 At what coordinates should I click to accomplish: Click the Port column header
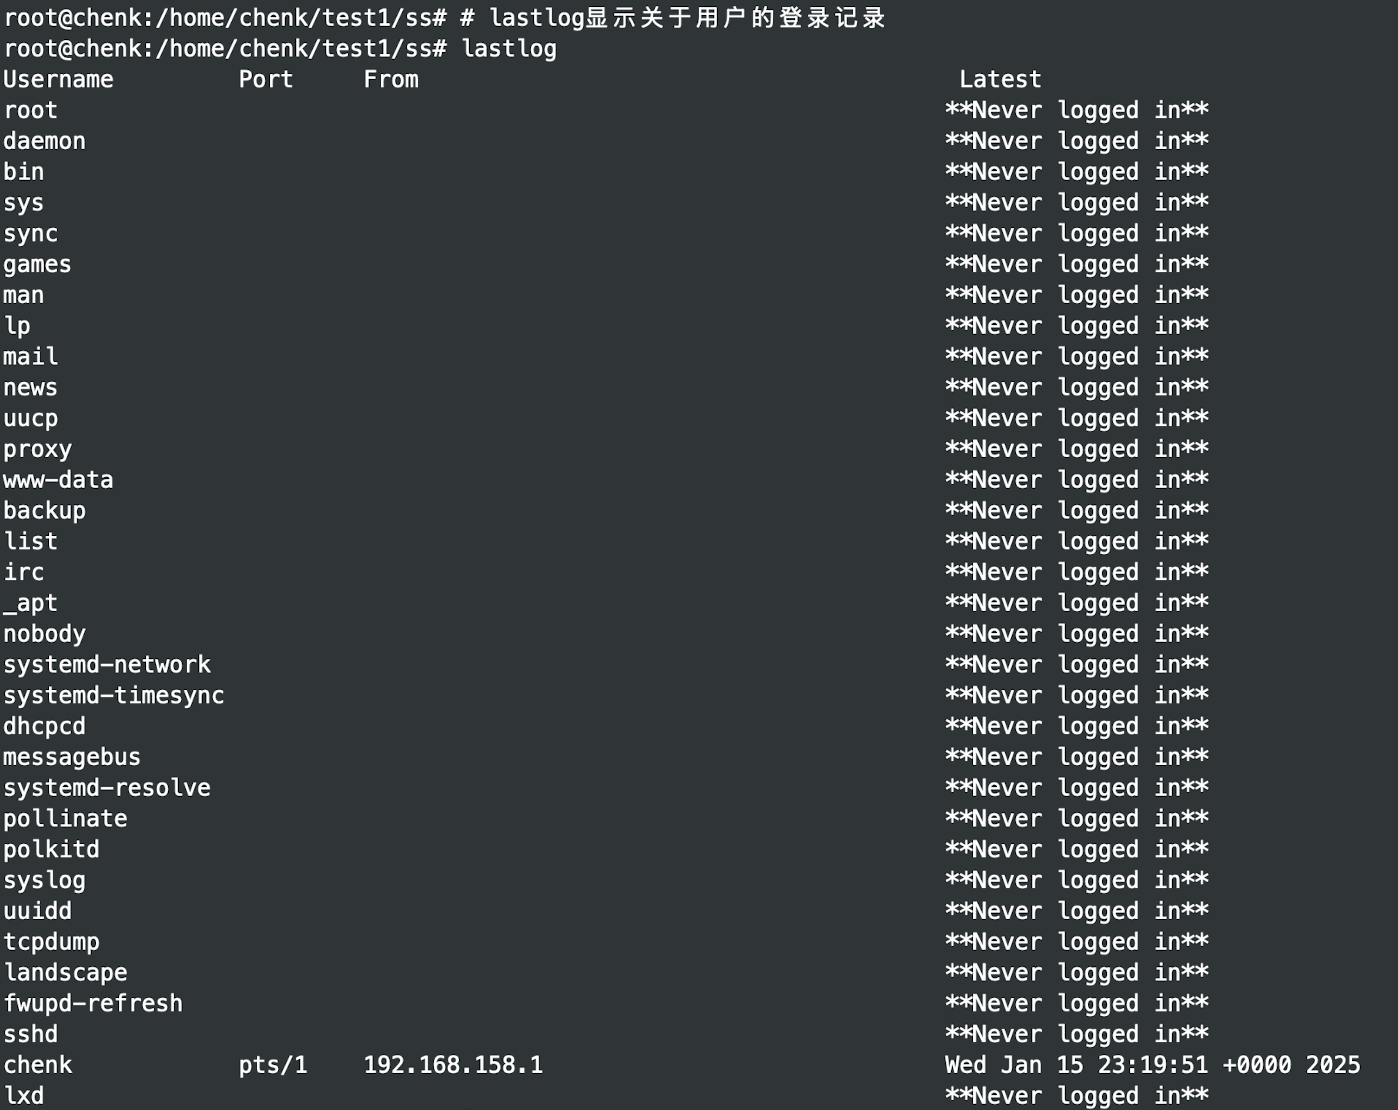click(x=266, y=80)
